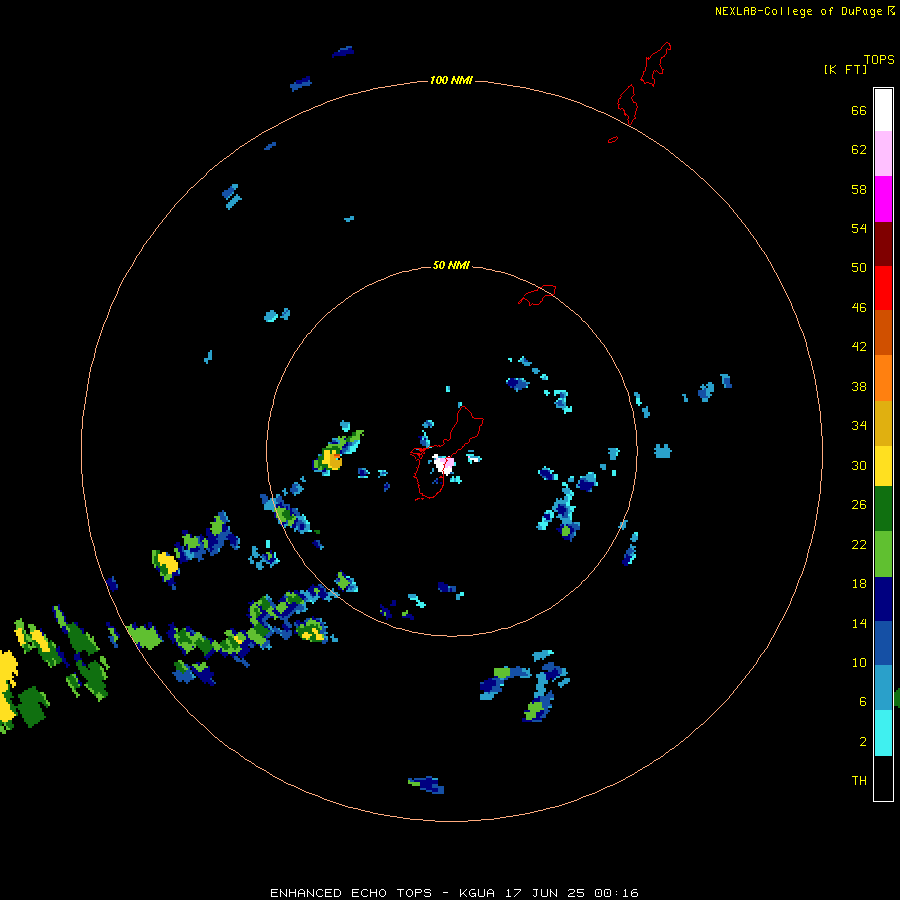Click the '17 JUN 25 00:16' timestamp
This screenshot has height=900, width=900.
[572, 893]
